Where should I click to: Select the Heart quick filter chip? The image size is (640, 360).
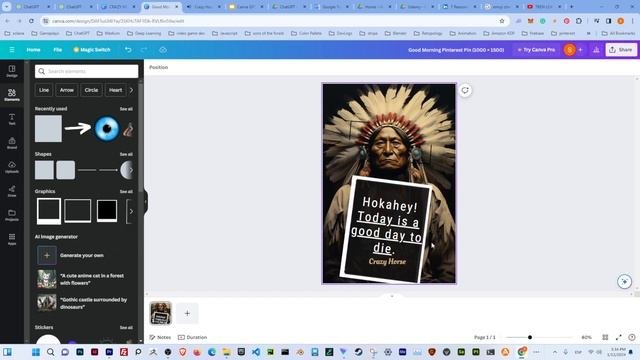pos(115,90)
